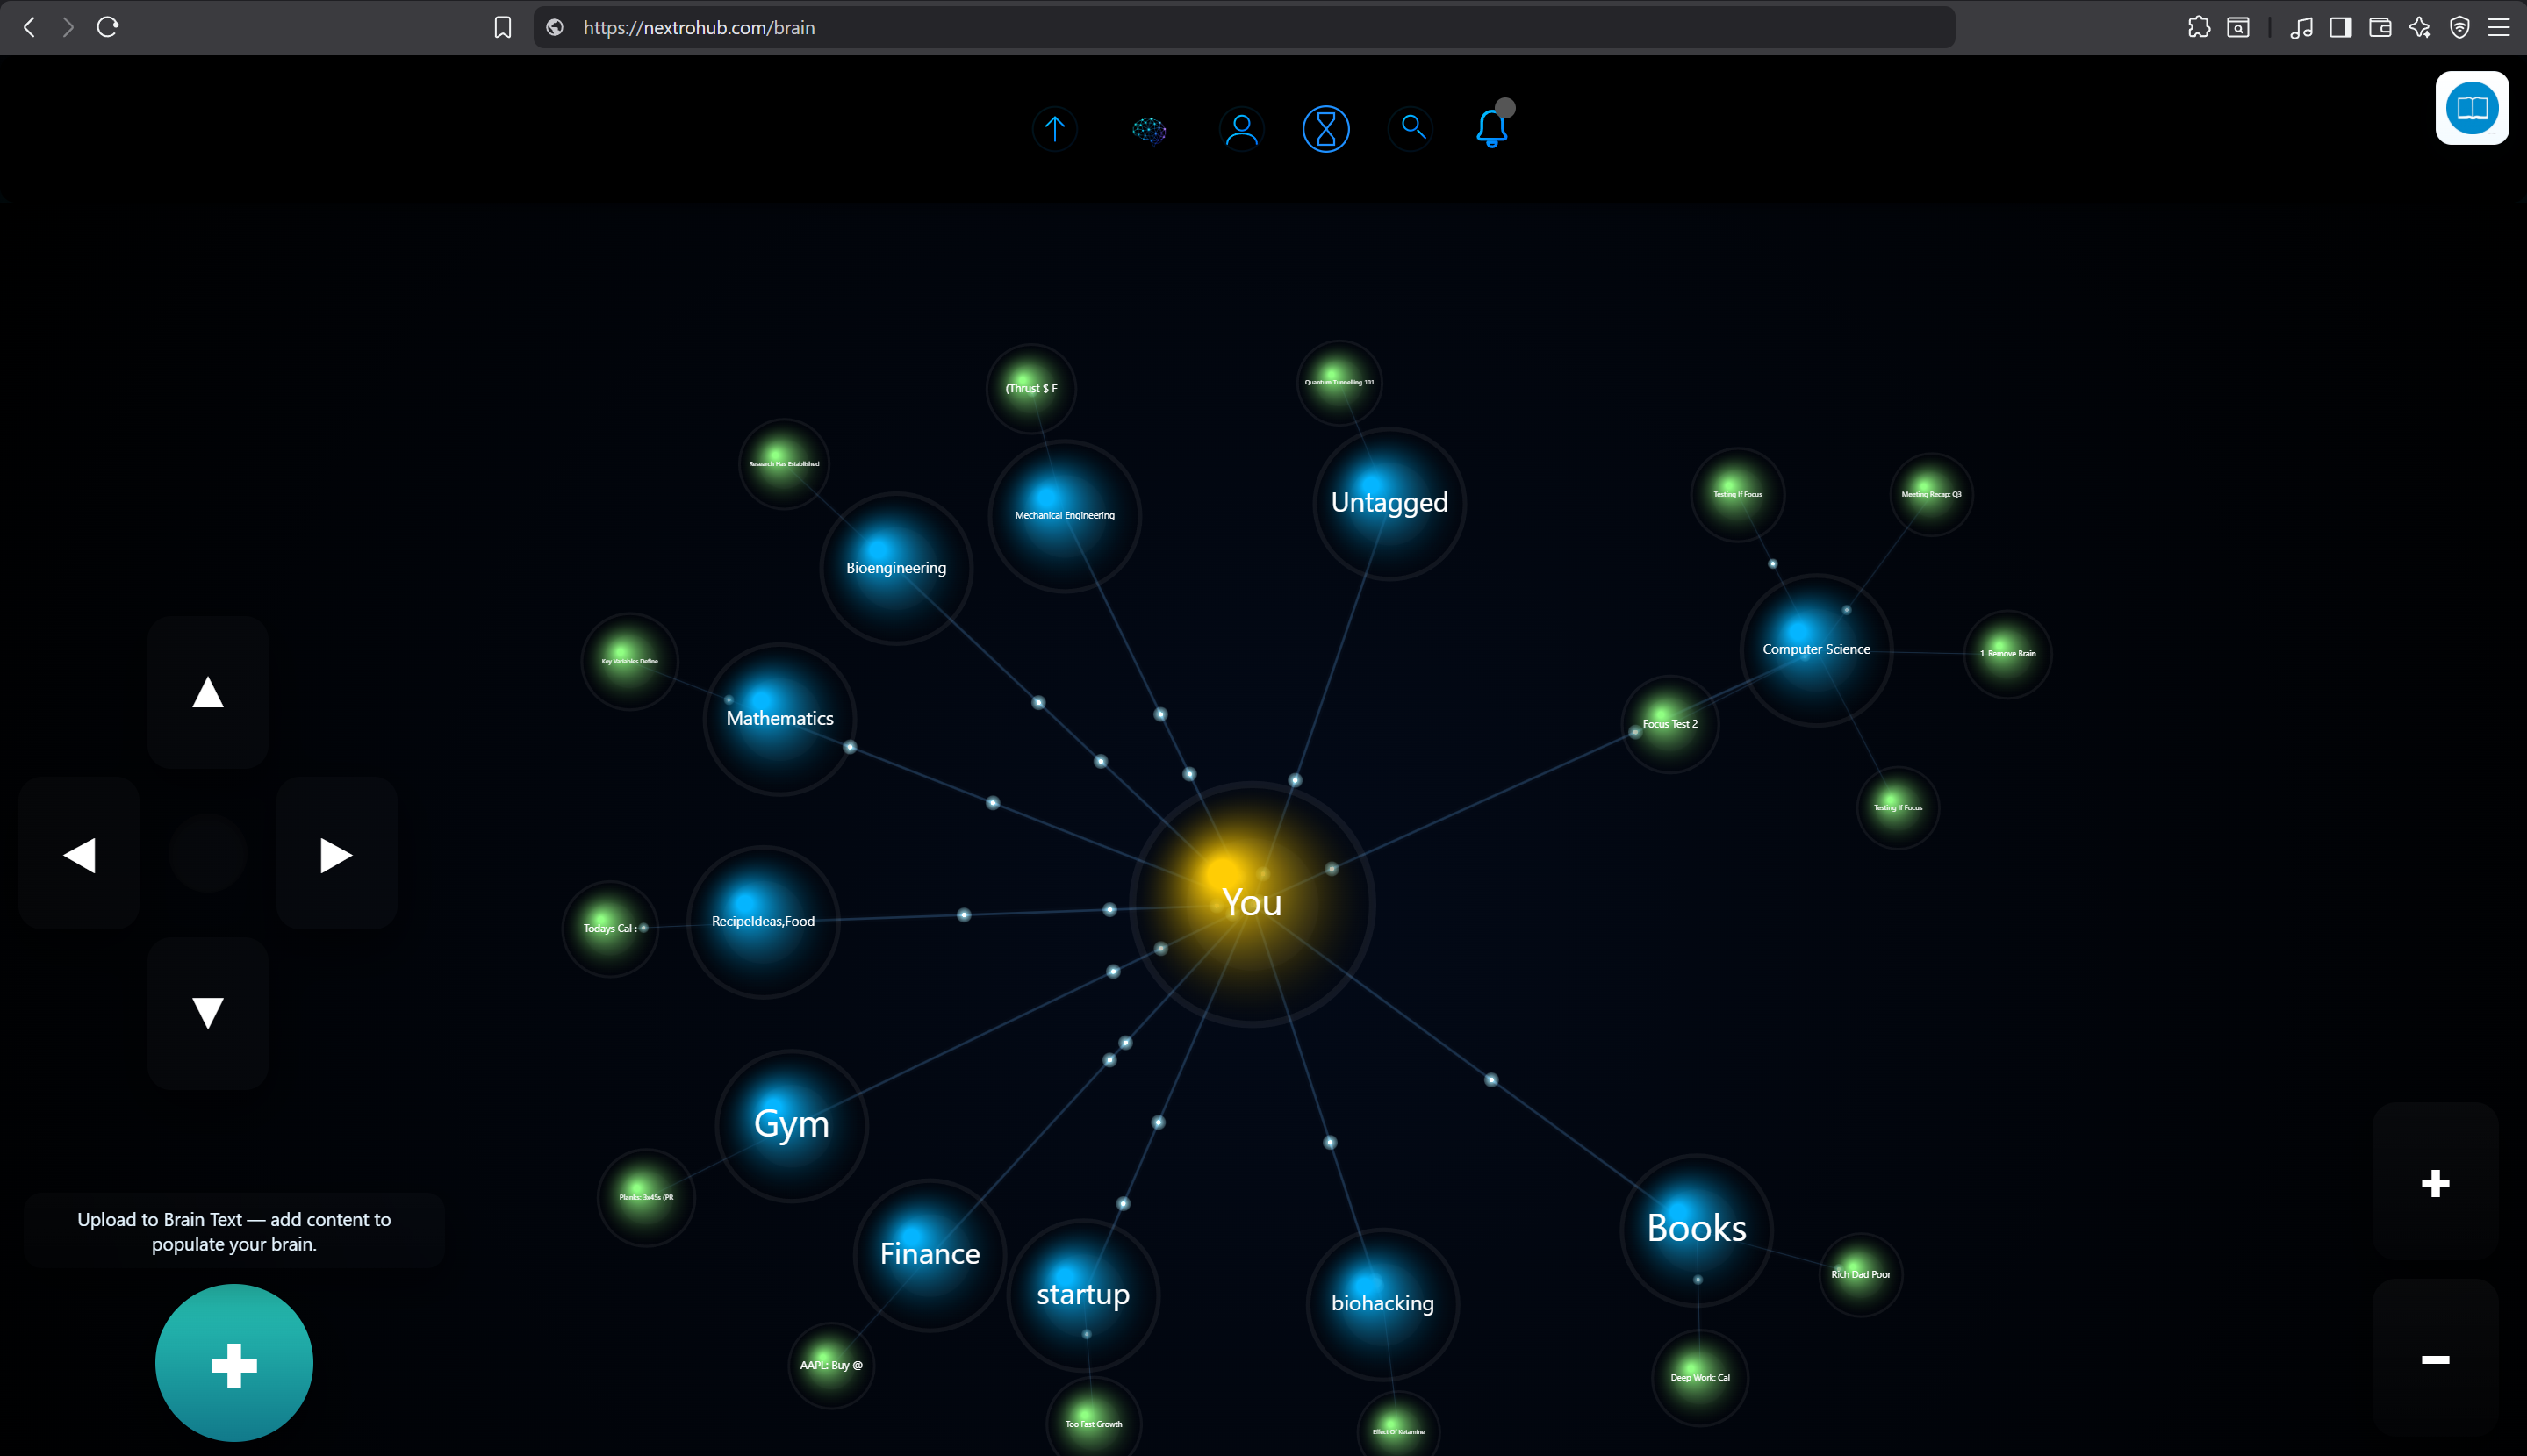
Task: Toggle the browser sidebar panel icon
Action: 2340,27
